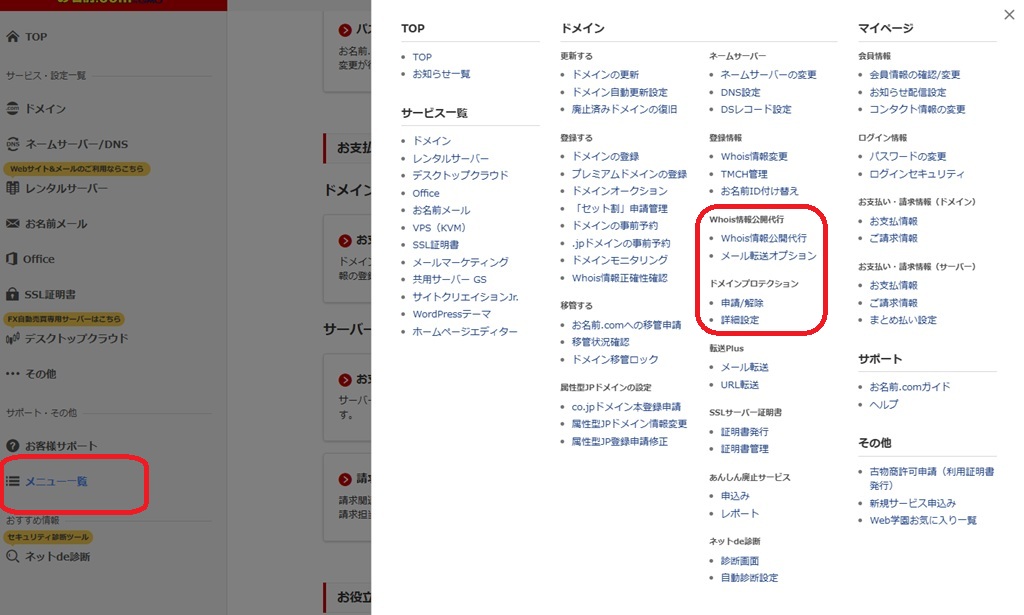Click the three-dots icon beside その他
1024x615 pixels.
pos(12,374)
